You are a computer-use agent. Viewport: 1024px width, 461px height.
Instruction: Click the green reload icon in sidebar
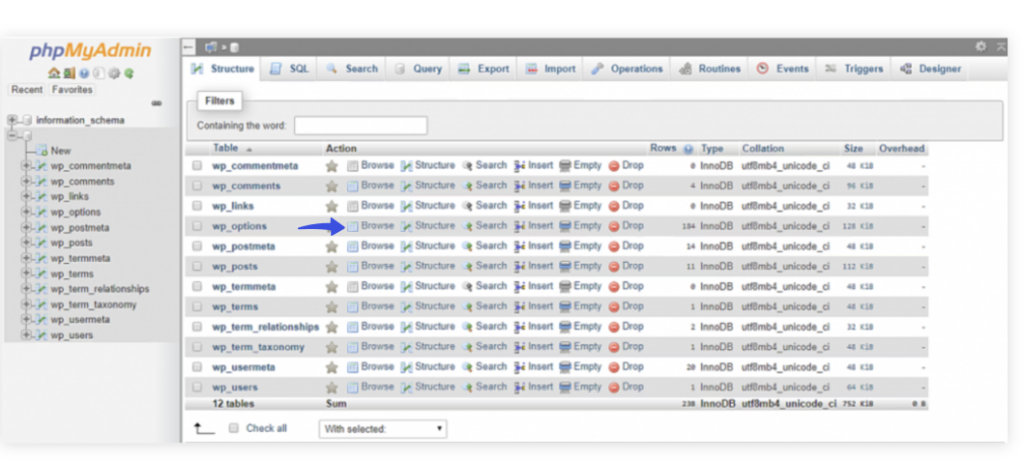pos(129,73)
